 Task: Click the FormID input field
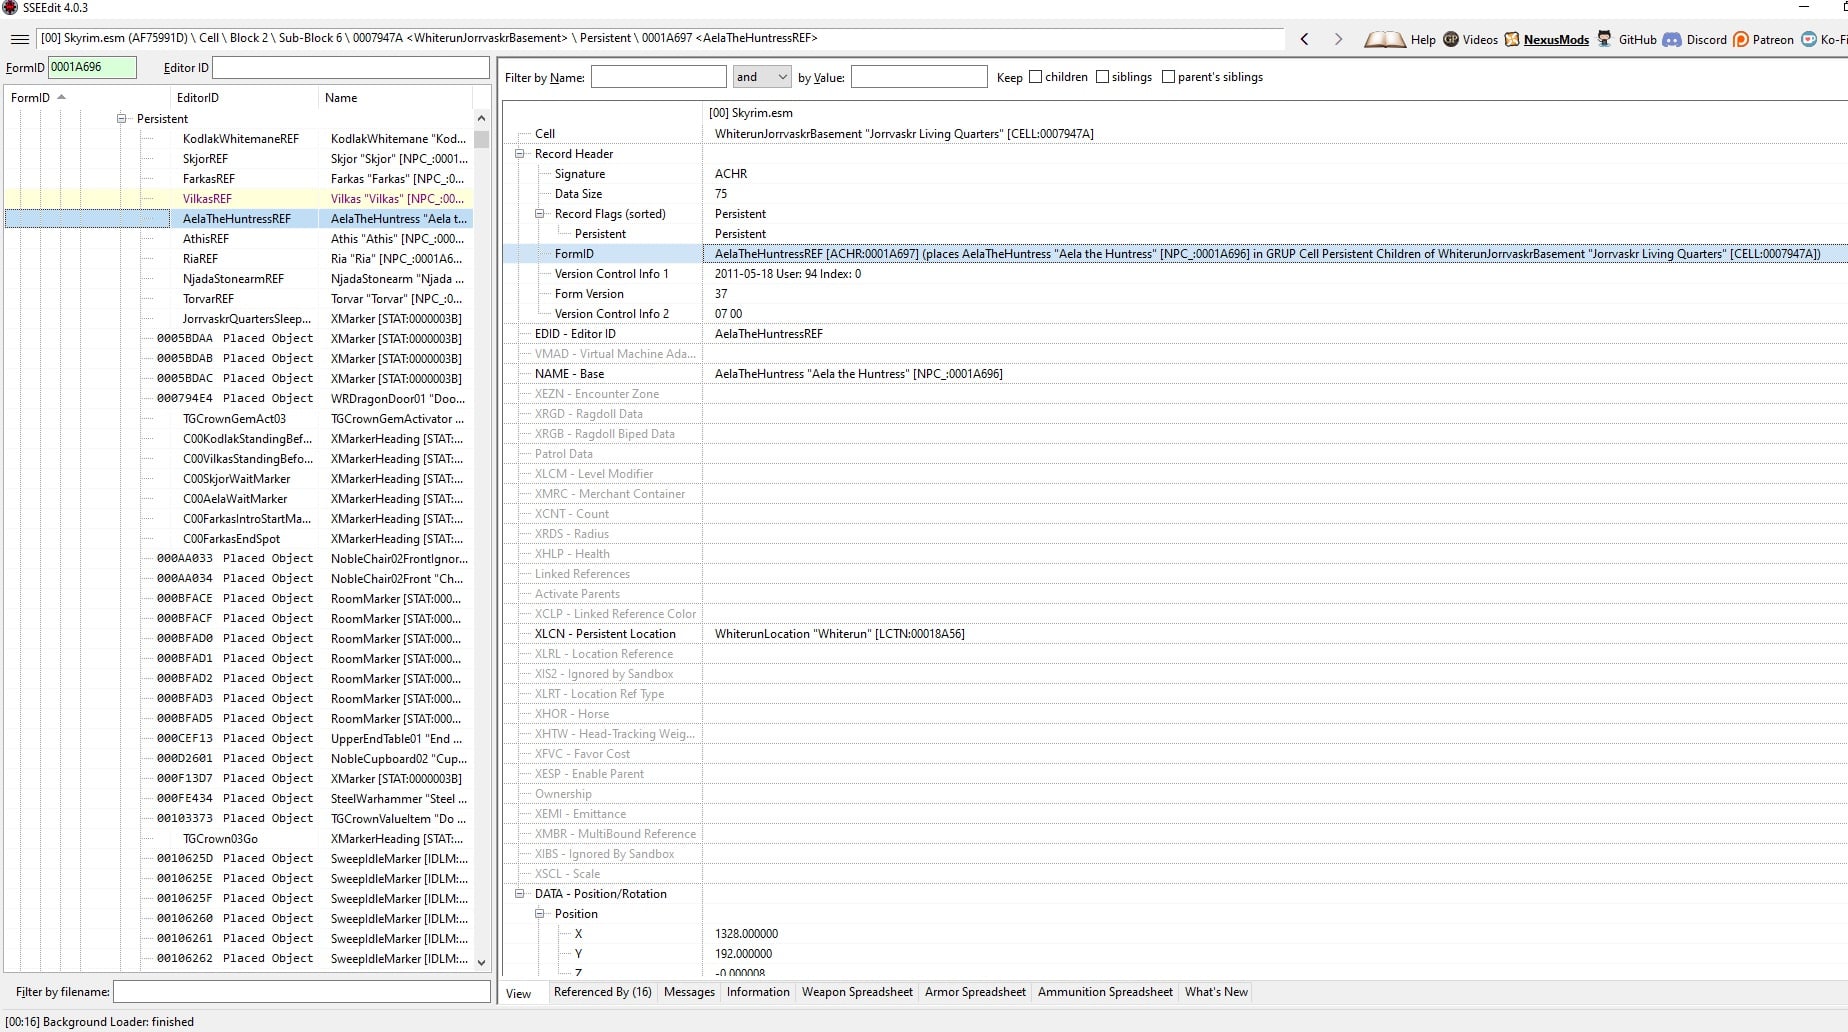click(x=92, y=67)
